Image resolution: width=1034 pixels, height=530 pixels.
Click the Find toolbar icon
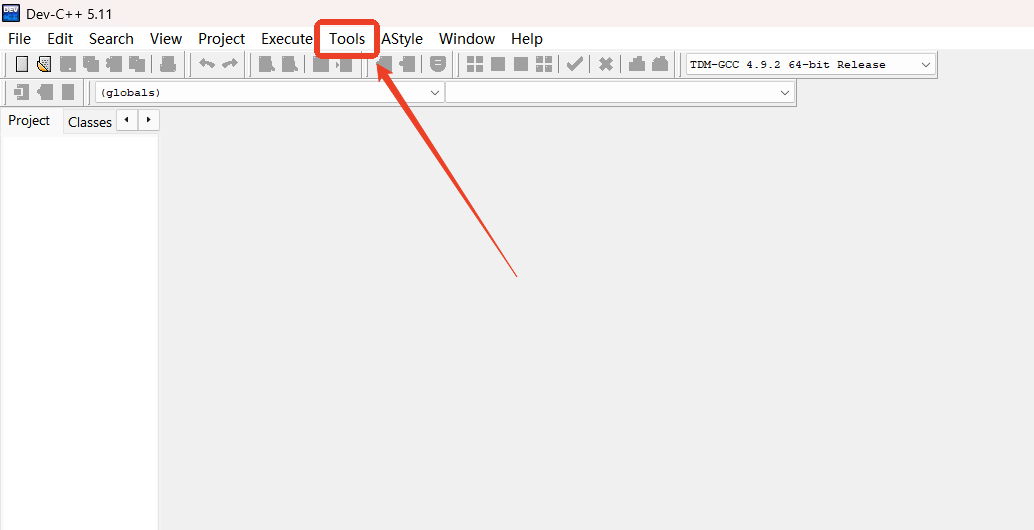[266, 64]
